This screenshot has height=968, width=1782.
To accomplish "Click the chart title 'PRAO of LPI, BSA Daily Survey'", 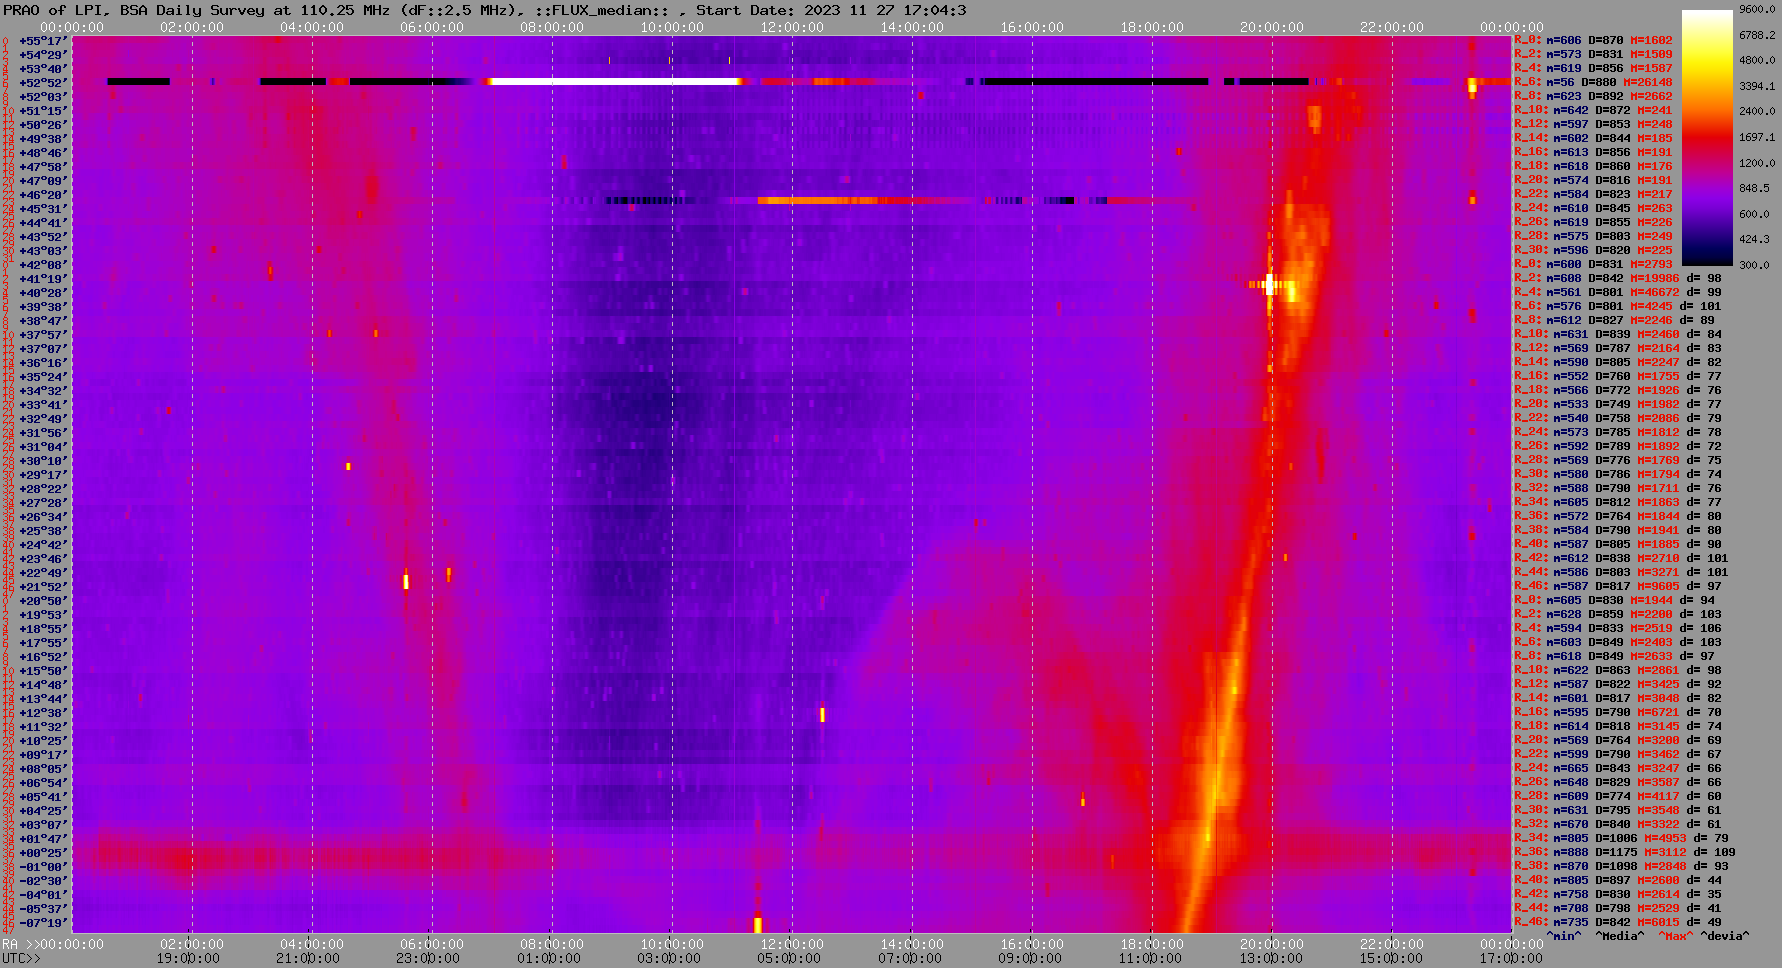I will pos(135,10).
